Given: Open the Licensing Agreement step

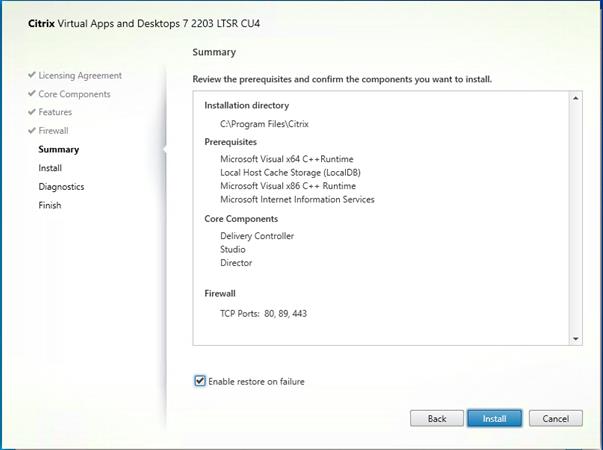Looking at the screenshot, I should pyautogui.click(x=80, y=75).
